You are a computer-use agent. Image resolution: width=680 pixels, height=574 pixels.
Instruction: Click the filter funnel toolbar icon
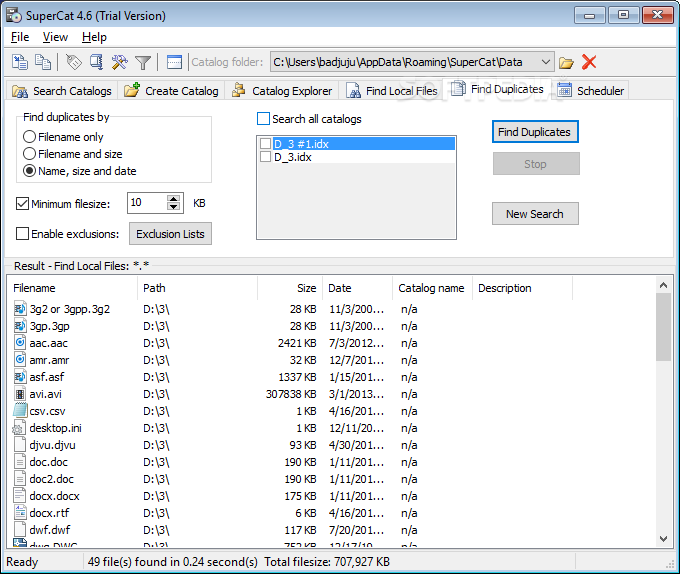click(x=143, y=62)
